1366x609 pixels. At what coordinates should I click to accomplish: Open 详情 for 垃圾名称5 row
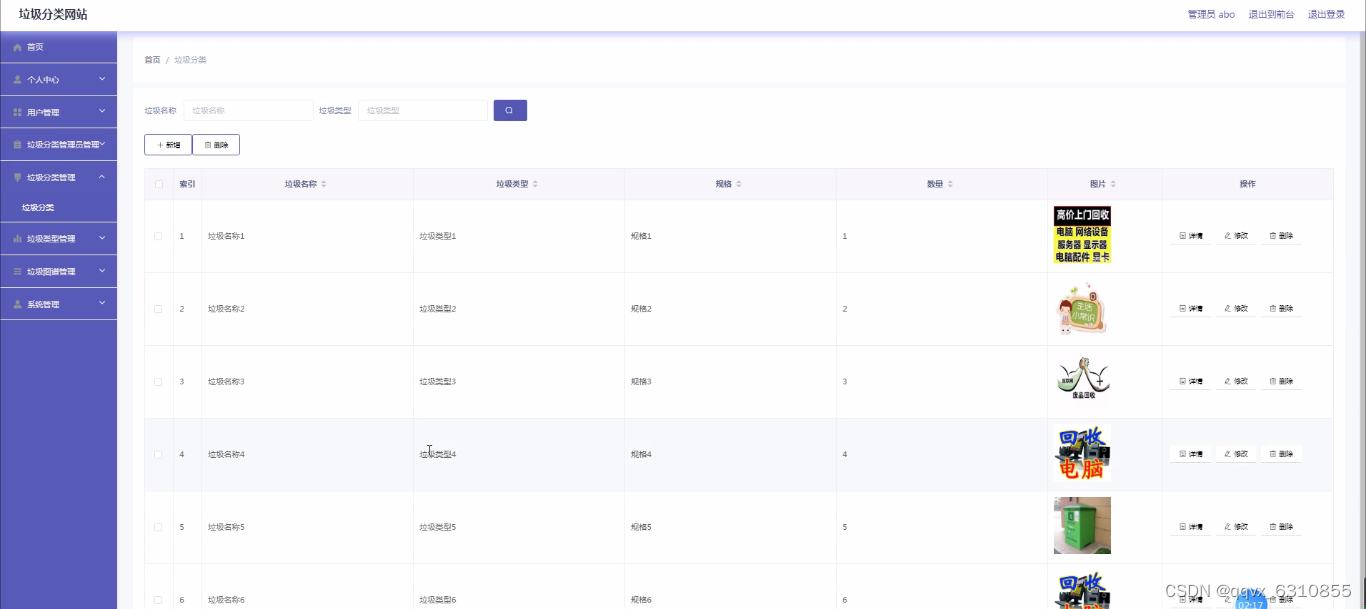[x=1190, y=527]
